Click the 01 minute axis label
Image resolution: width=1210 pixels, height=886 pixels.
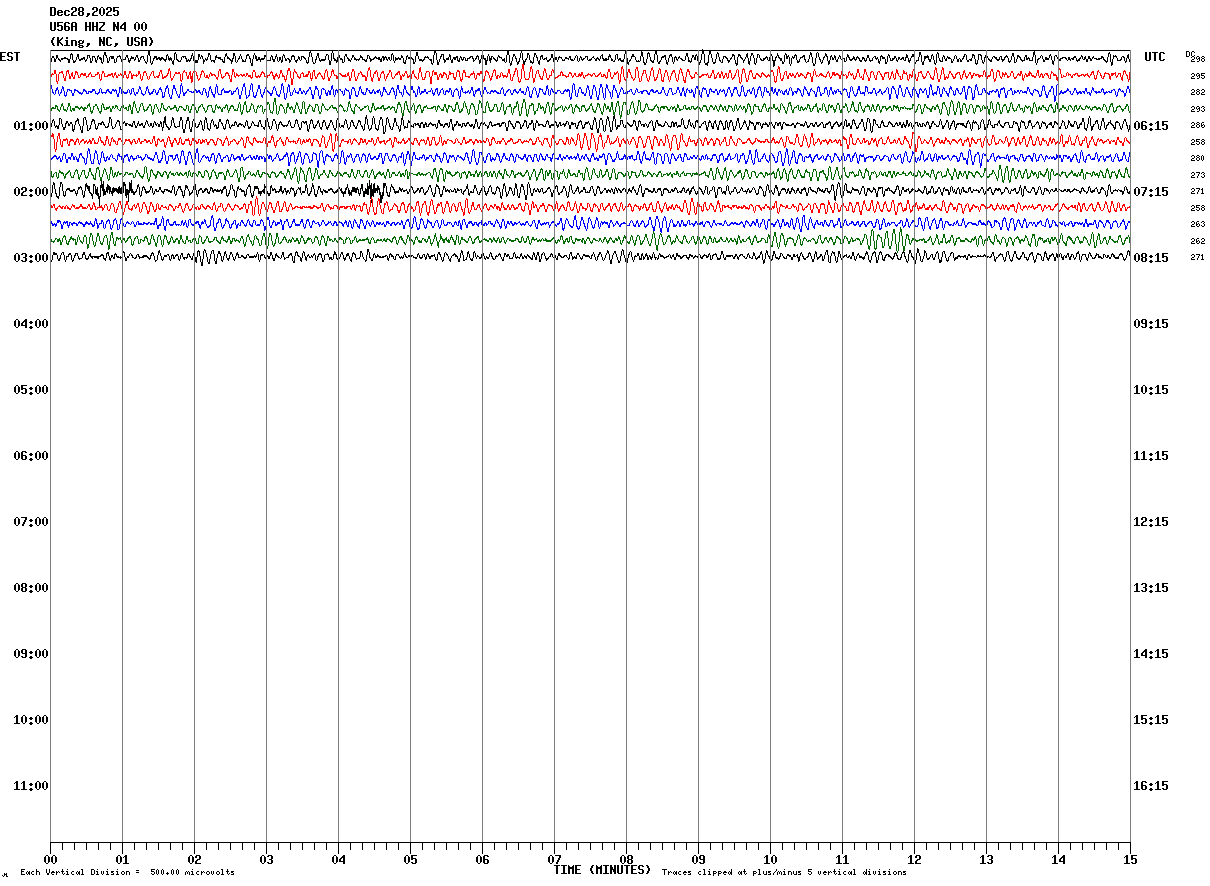122,859
